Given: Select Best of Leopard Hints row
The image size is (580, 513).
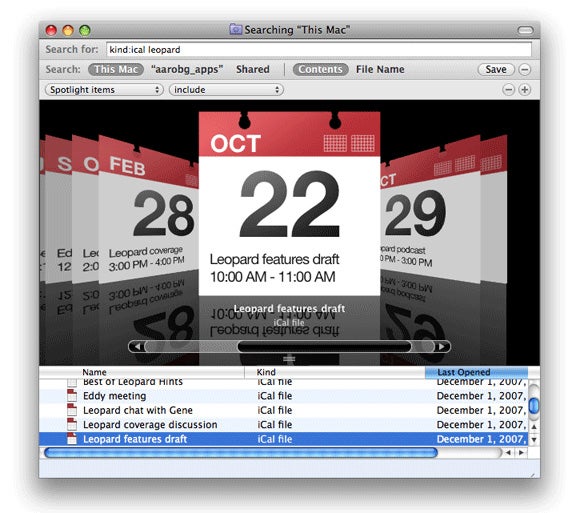Looking at the screenshot, I should tap(284, 383).
